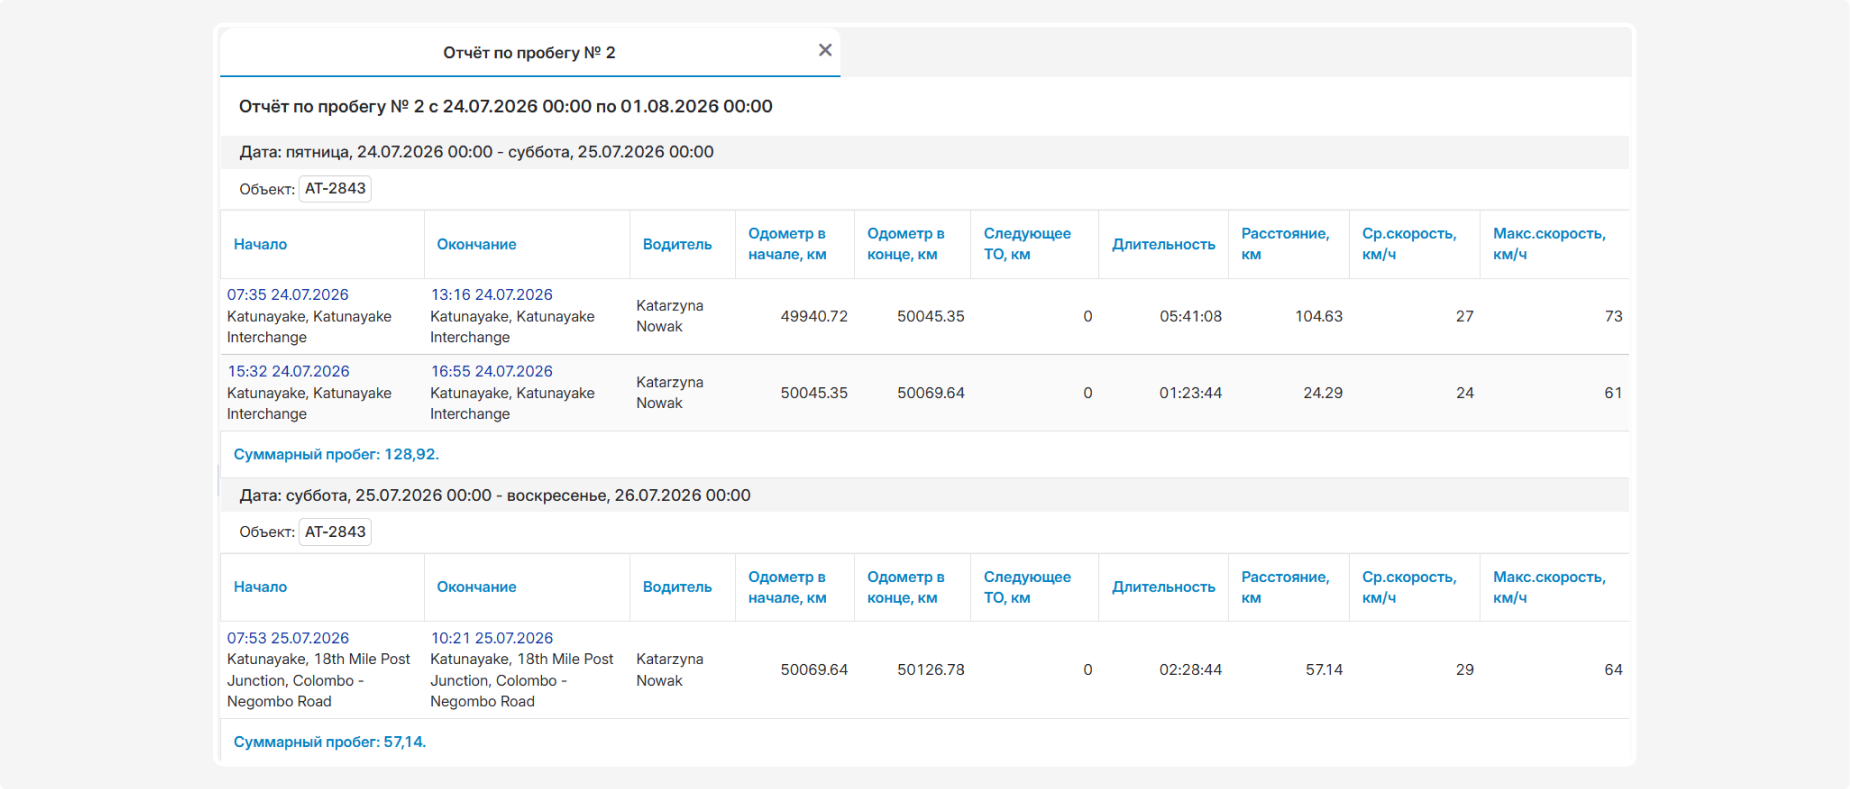Sort first table by Макс.скорость header
The width and height of the screenshot is (1850, 789).
pos(1549,244)
